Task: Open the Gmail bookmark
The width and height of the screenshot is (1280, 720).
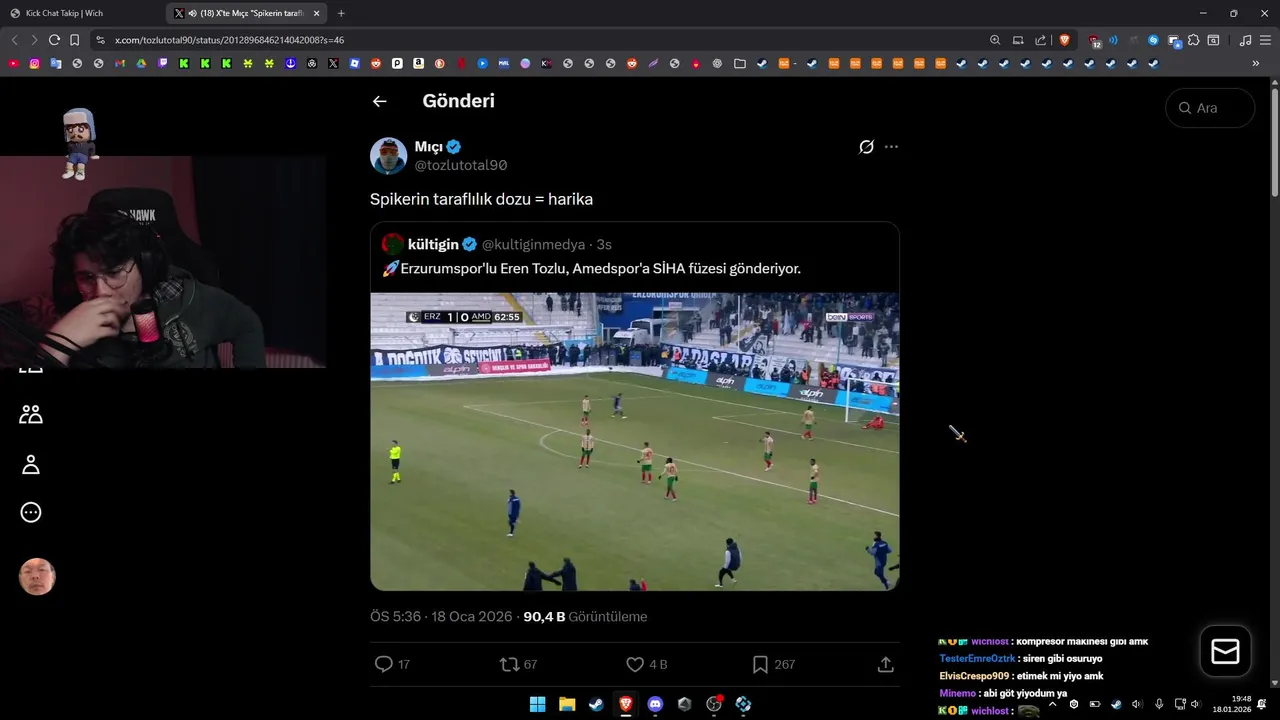Action: pyautogui.click(x=120, y=63)
